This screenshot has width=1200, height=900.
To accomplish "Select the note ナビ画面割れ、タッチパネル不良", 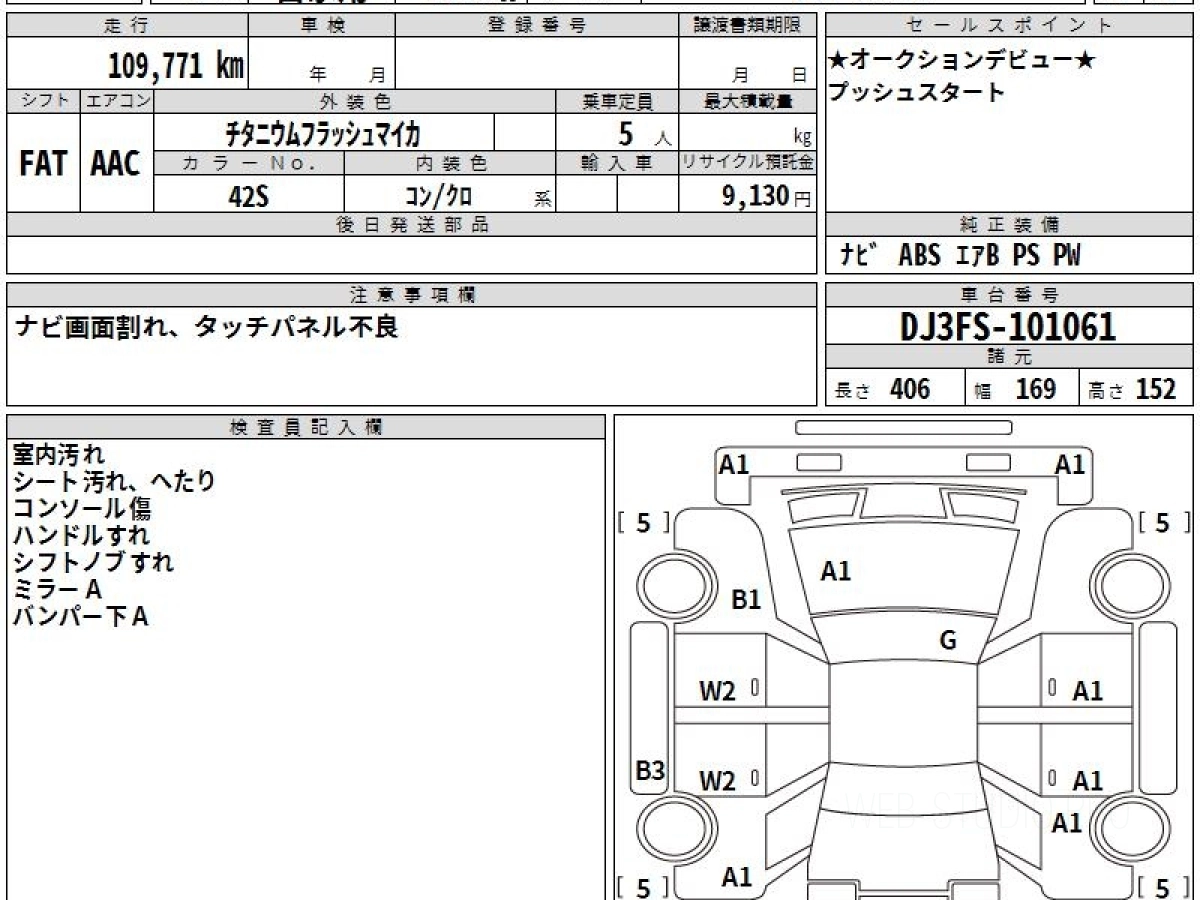I will click(206, 327).
